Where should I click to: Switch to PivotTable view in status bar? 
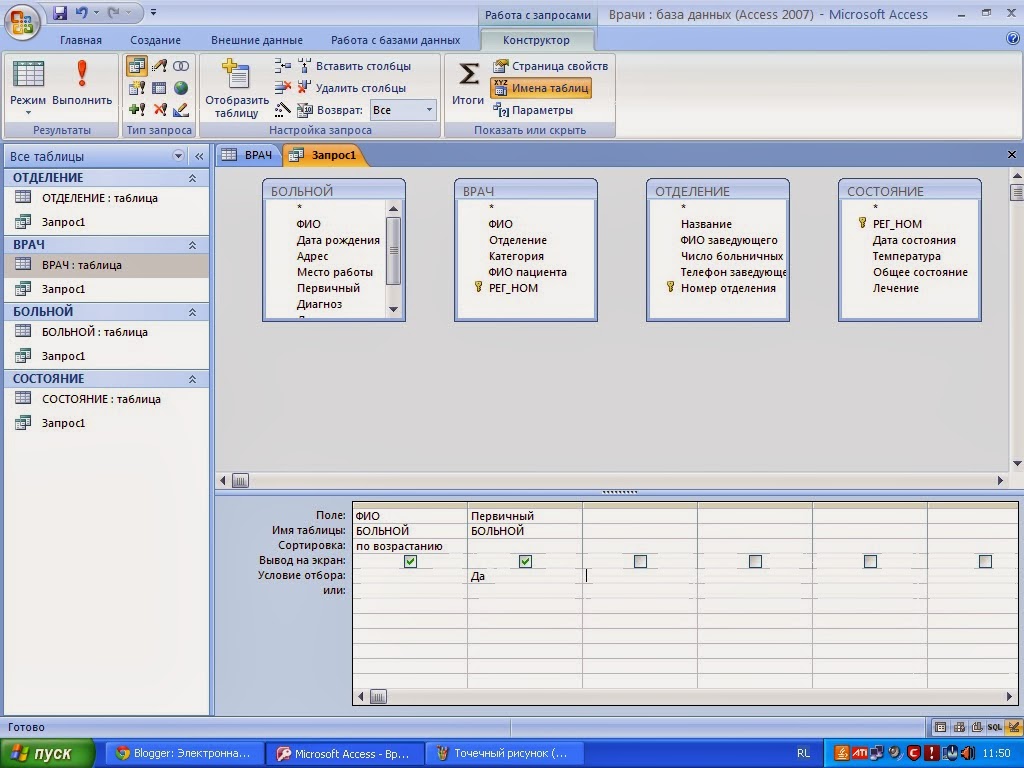(959, 727)
